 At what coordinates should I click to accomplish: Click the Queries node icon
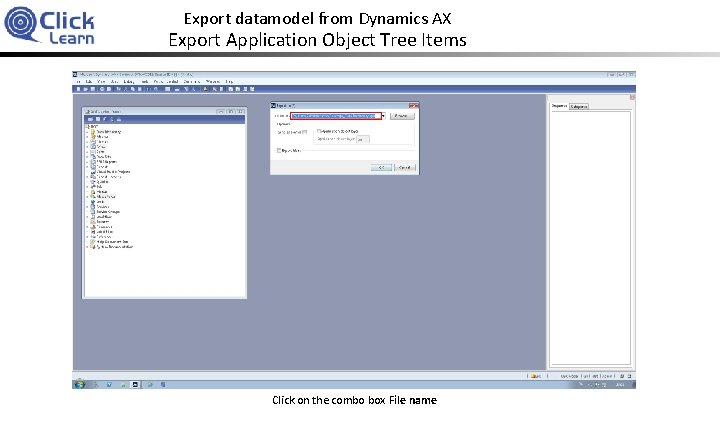[x=93, y=182]
